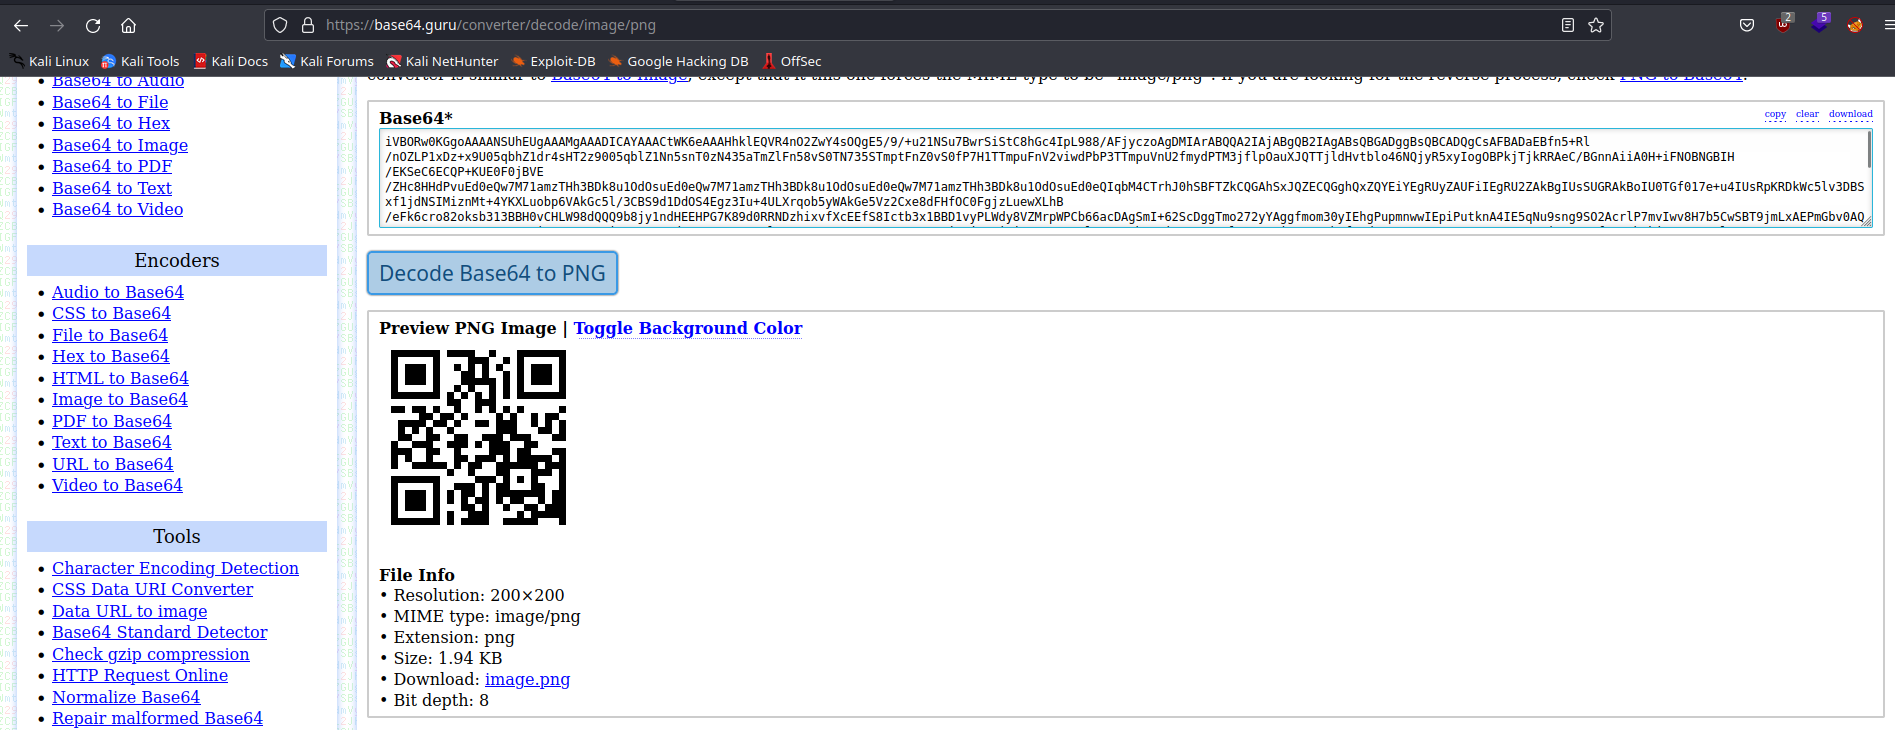The image size is (1895, 730).
Task: Click the site padlock security icon
Action: click(308, 25)
